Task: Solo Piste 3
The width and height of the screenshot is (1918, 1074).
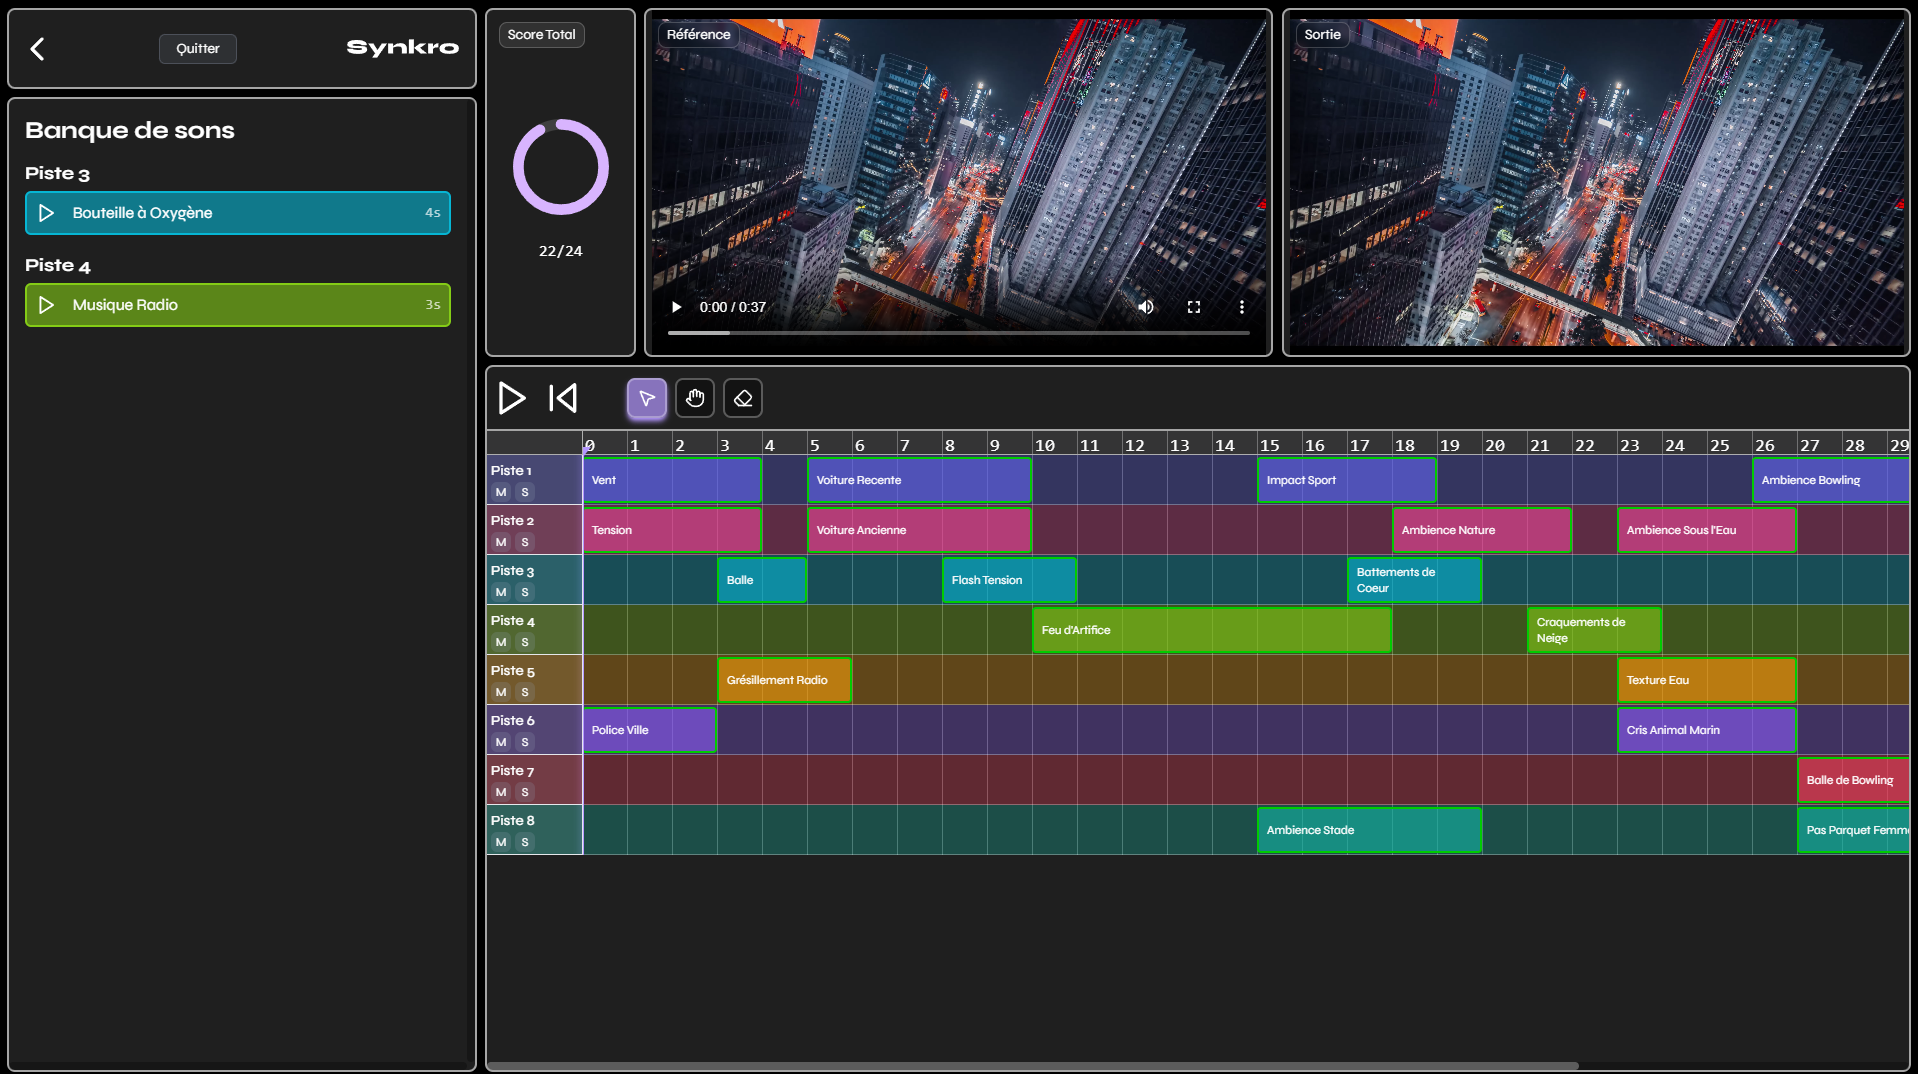Action: click(525, 592)
